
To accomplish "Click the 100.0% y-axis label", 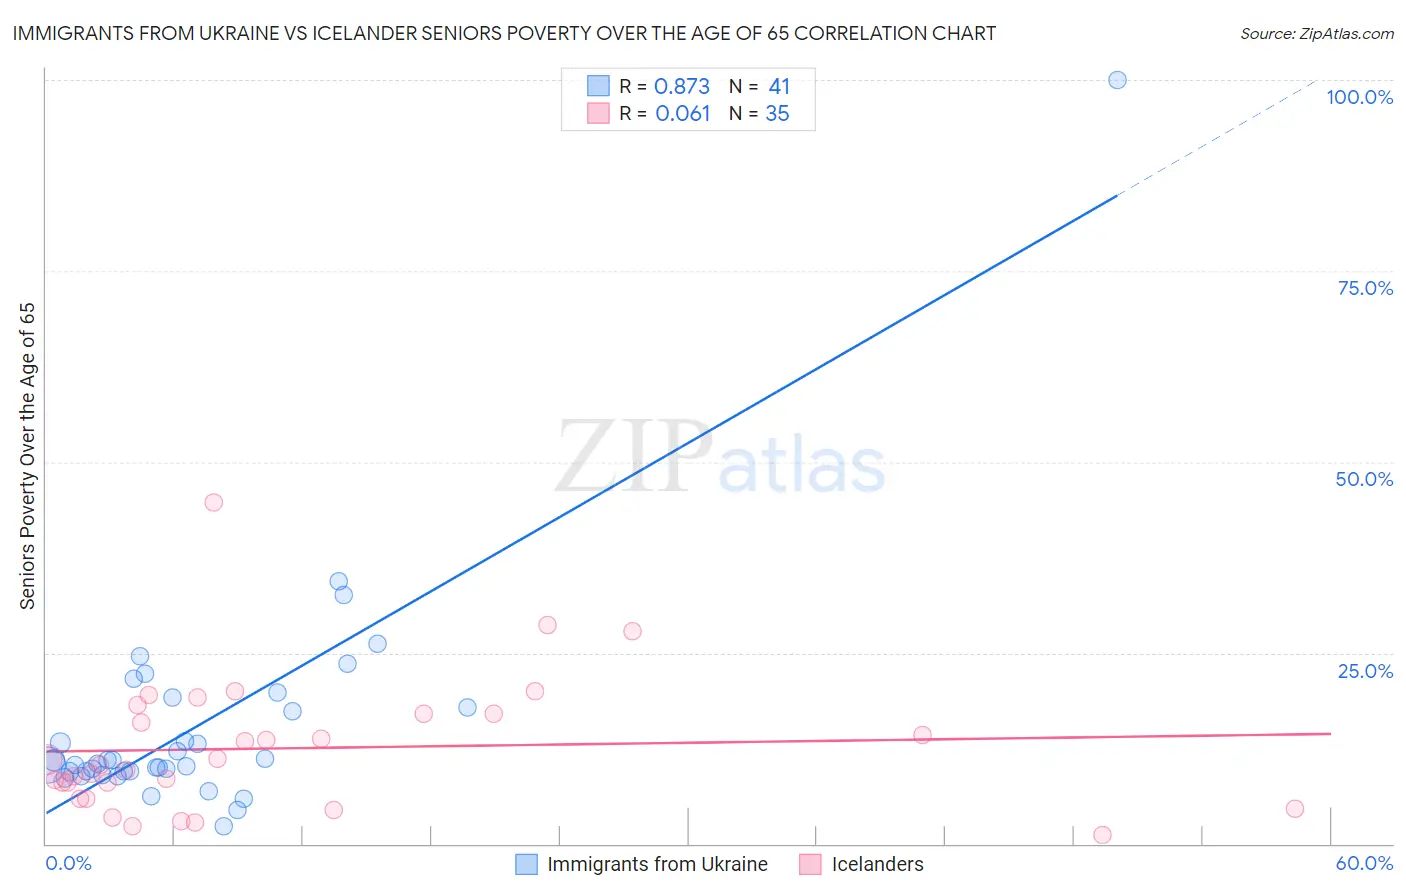I will pos(1359,97).
